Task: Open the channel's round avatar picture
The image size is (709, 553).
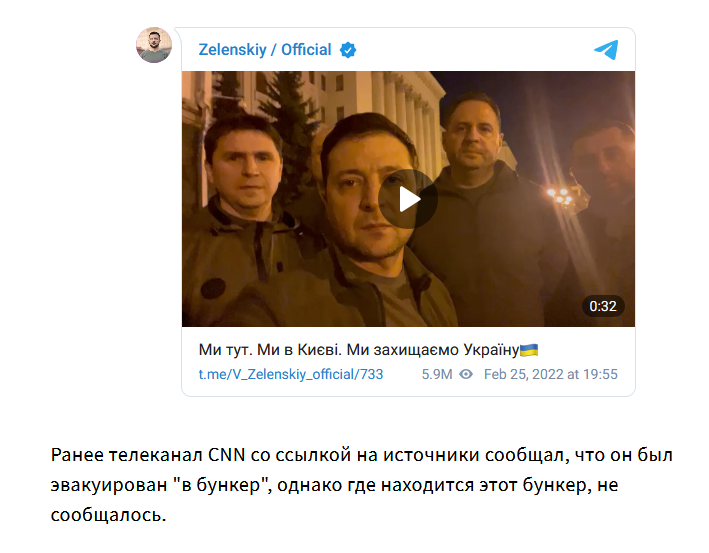Action: click(x=154, y=45)
